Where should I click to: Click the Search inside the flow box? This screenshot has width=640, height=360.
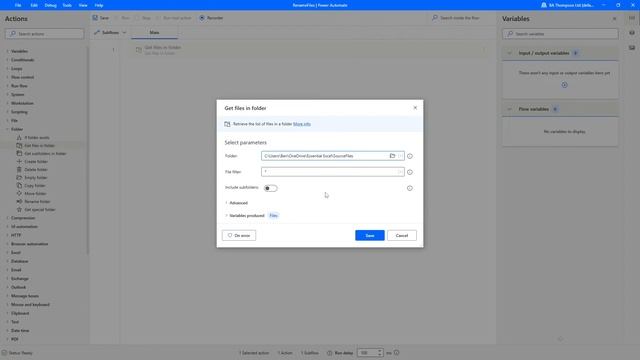pos(460,18)
